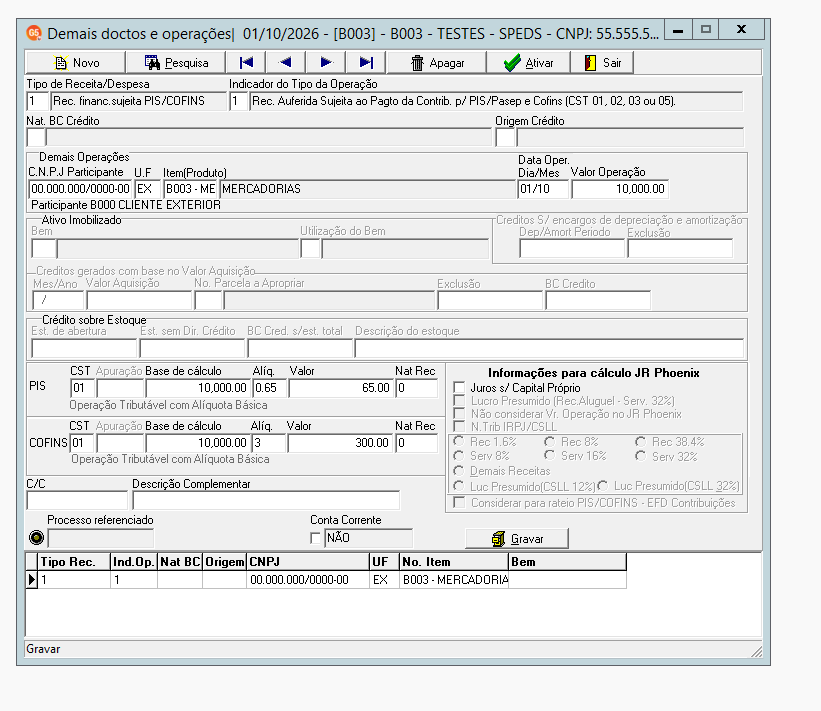This screenshot has height=711, width=821.
Task: Click the B003 - MERCADORIA grid cell
Action: (x=454, y=580)
